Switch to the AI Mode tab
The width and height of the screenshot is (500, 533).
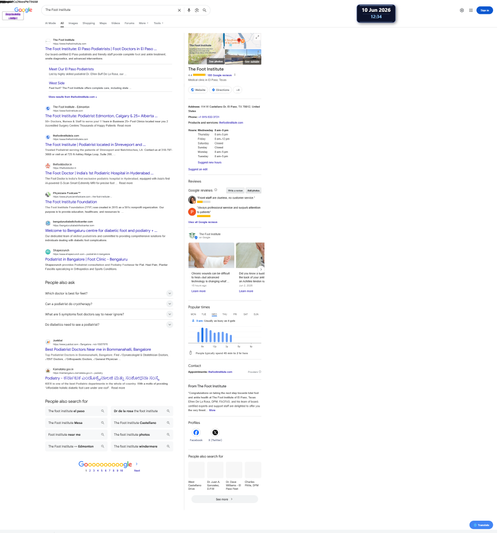point(50,23)
